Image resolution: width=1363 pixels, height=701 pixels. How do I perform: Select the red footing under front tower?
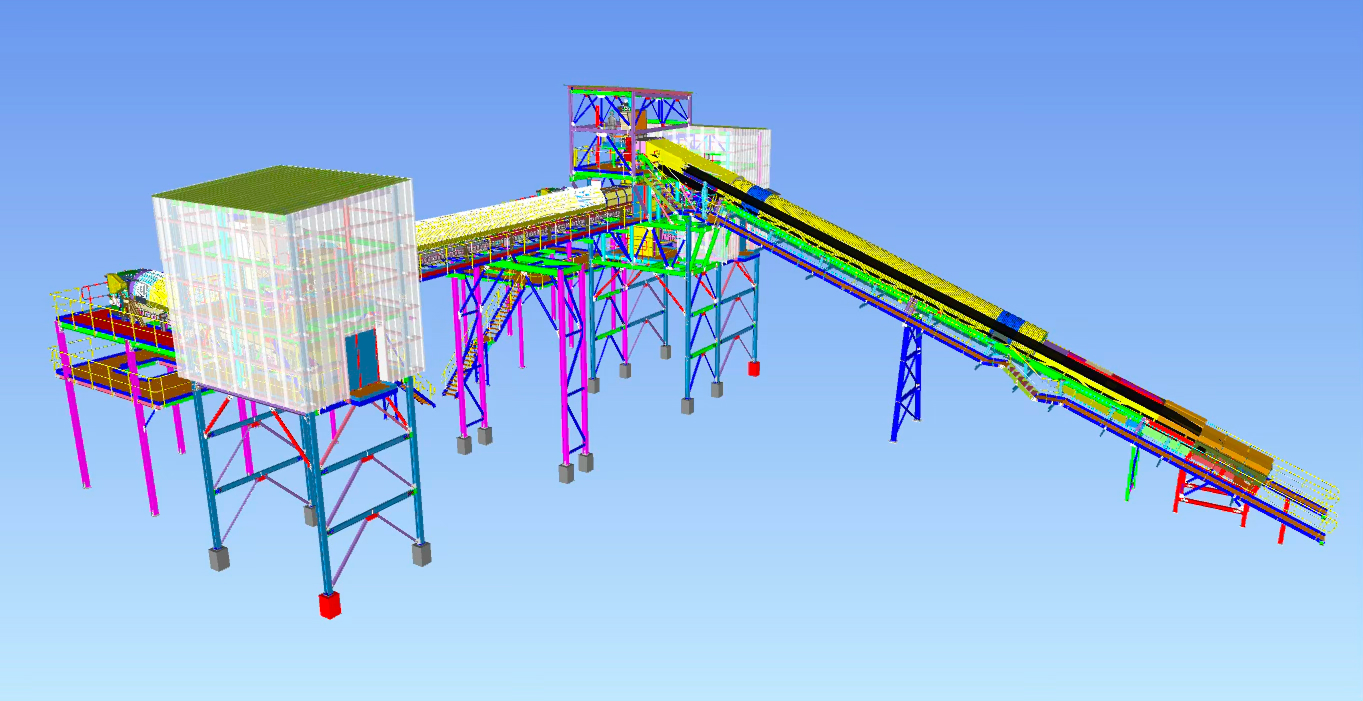tap(328, 605)
